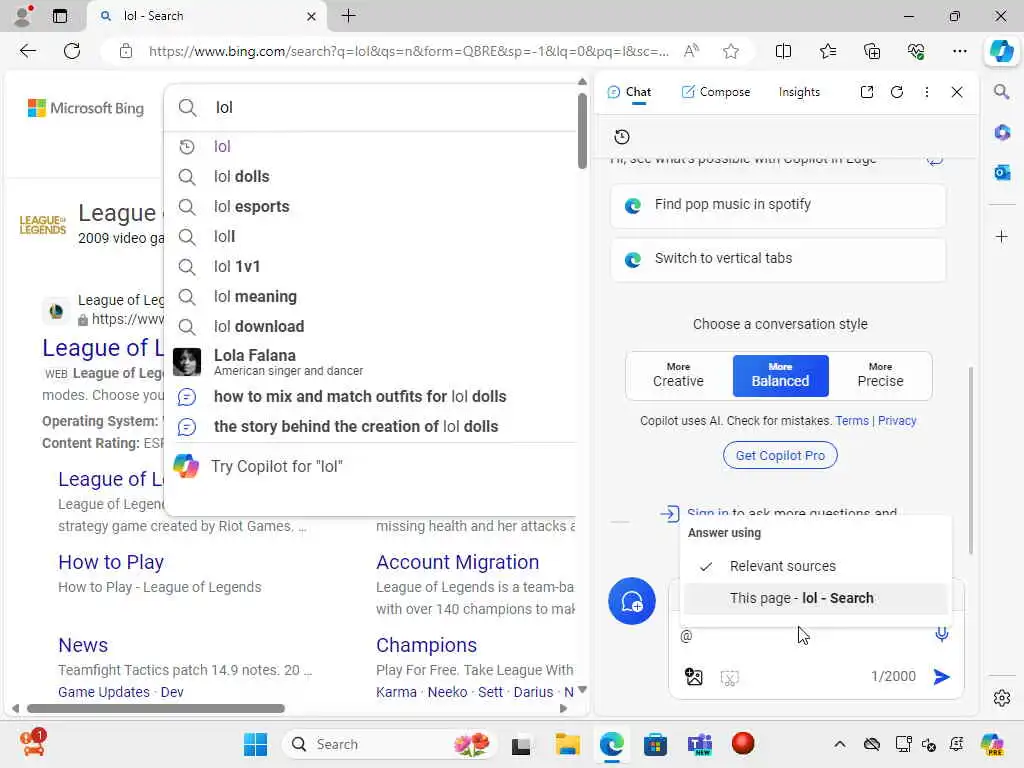Open a new browser tab

349,16
